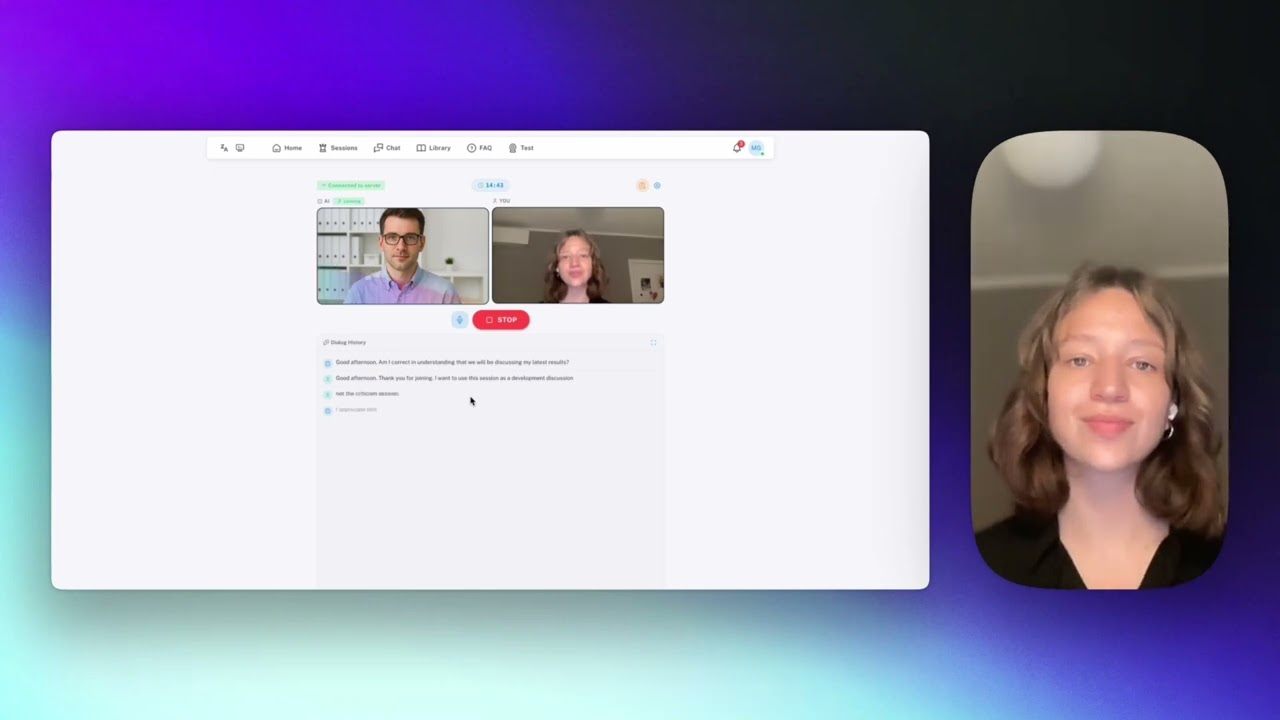The height and width of the screenshot is (720, 1280).
Task: Click the presenter webcam overlay
Action: click(x=1100, y=360)
